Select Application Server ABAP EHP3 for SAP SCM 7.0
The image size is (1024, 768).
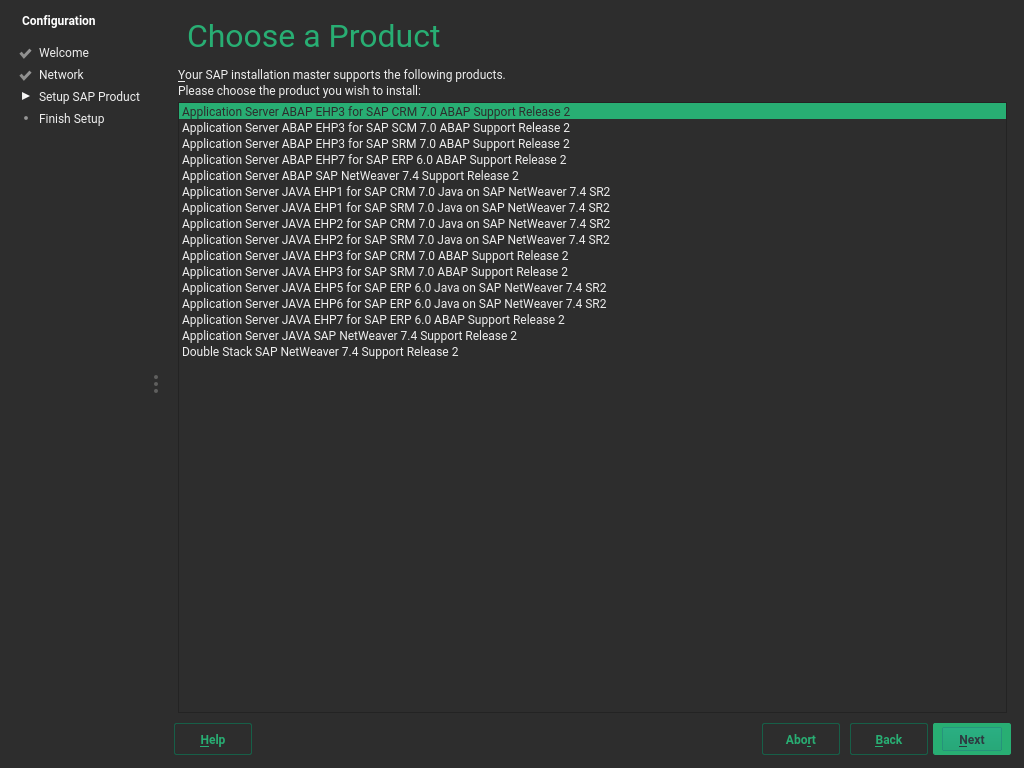[x=374, y=127]
